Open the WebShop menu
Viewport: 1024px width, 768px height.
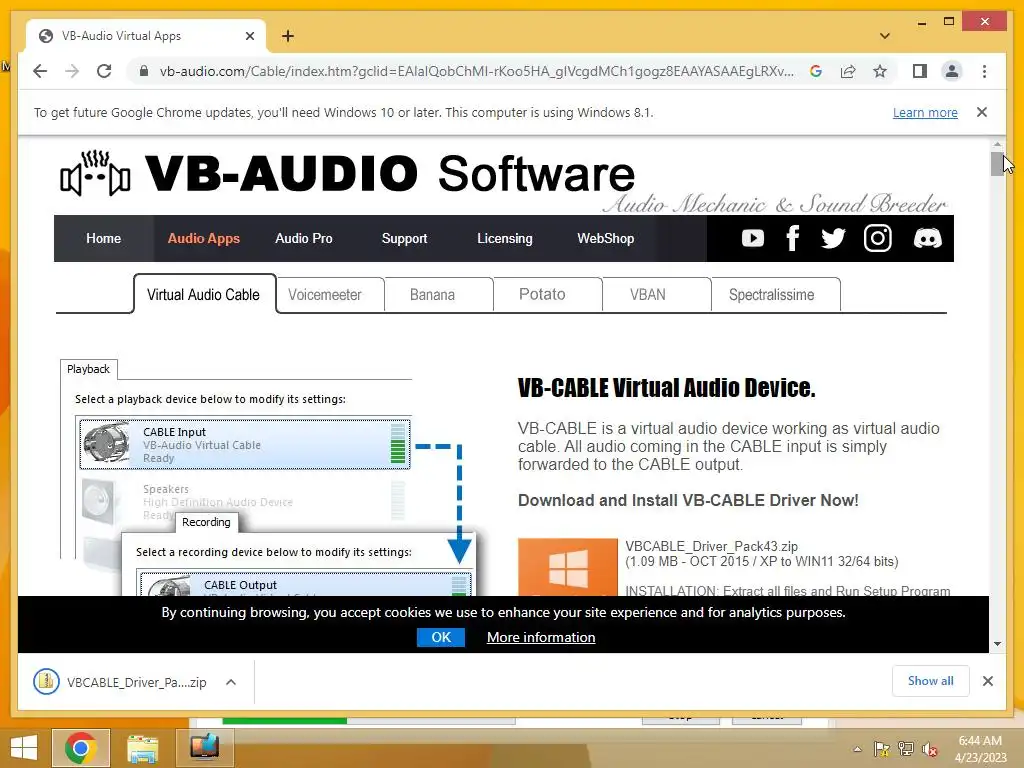(x=605, y=238)
